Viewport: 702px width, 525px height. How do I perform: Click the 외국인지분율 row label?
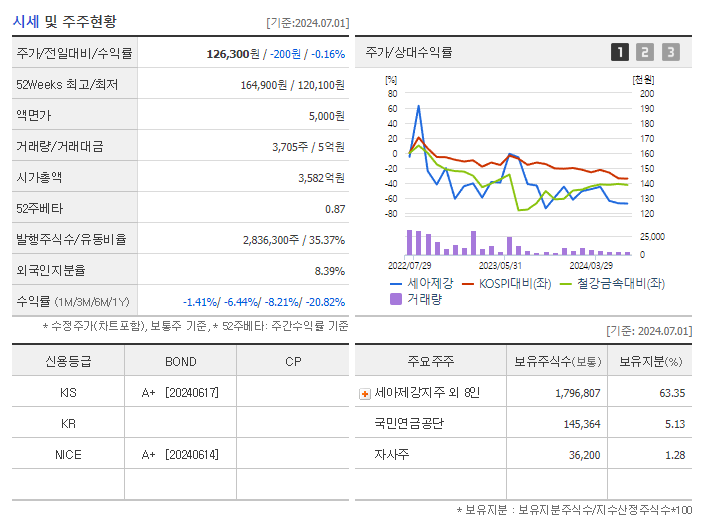[x=51, y=270]
